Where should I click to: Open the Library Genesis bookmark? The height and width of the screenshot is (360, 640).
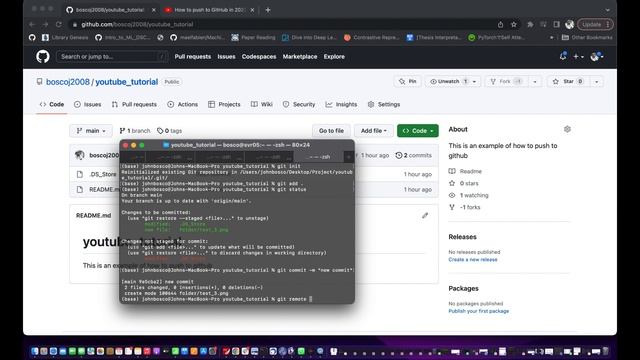pyautogui.click(x=65, y=37)
